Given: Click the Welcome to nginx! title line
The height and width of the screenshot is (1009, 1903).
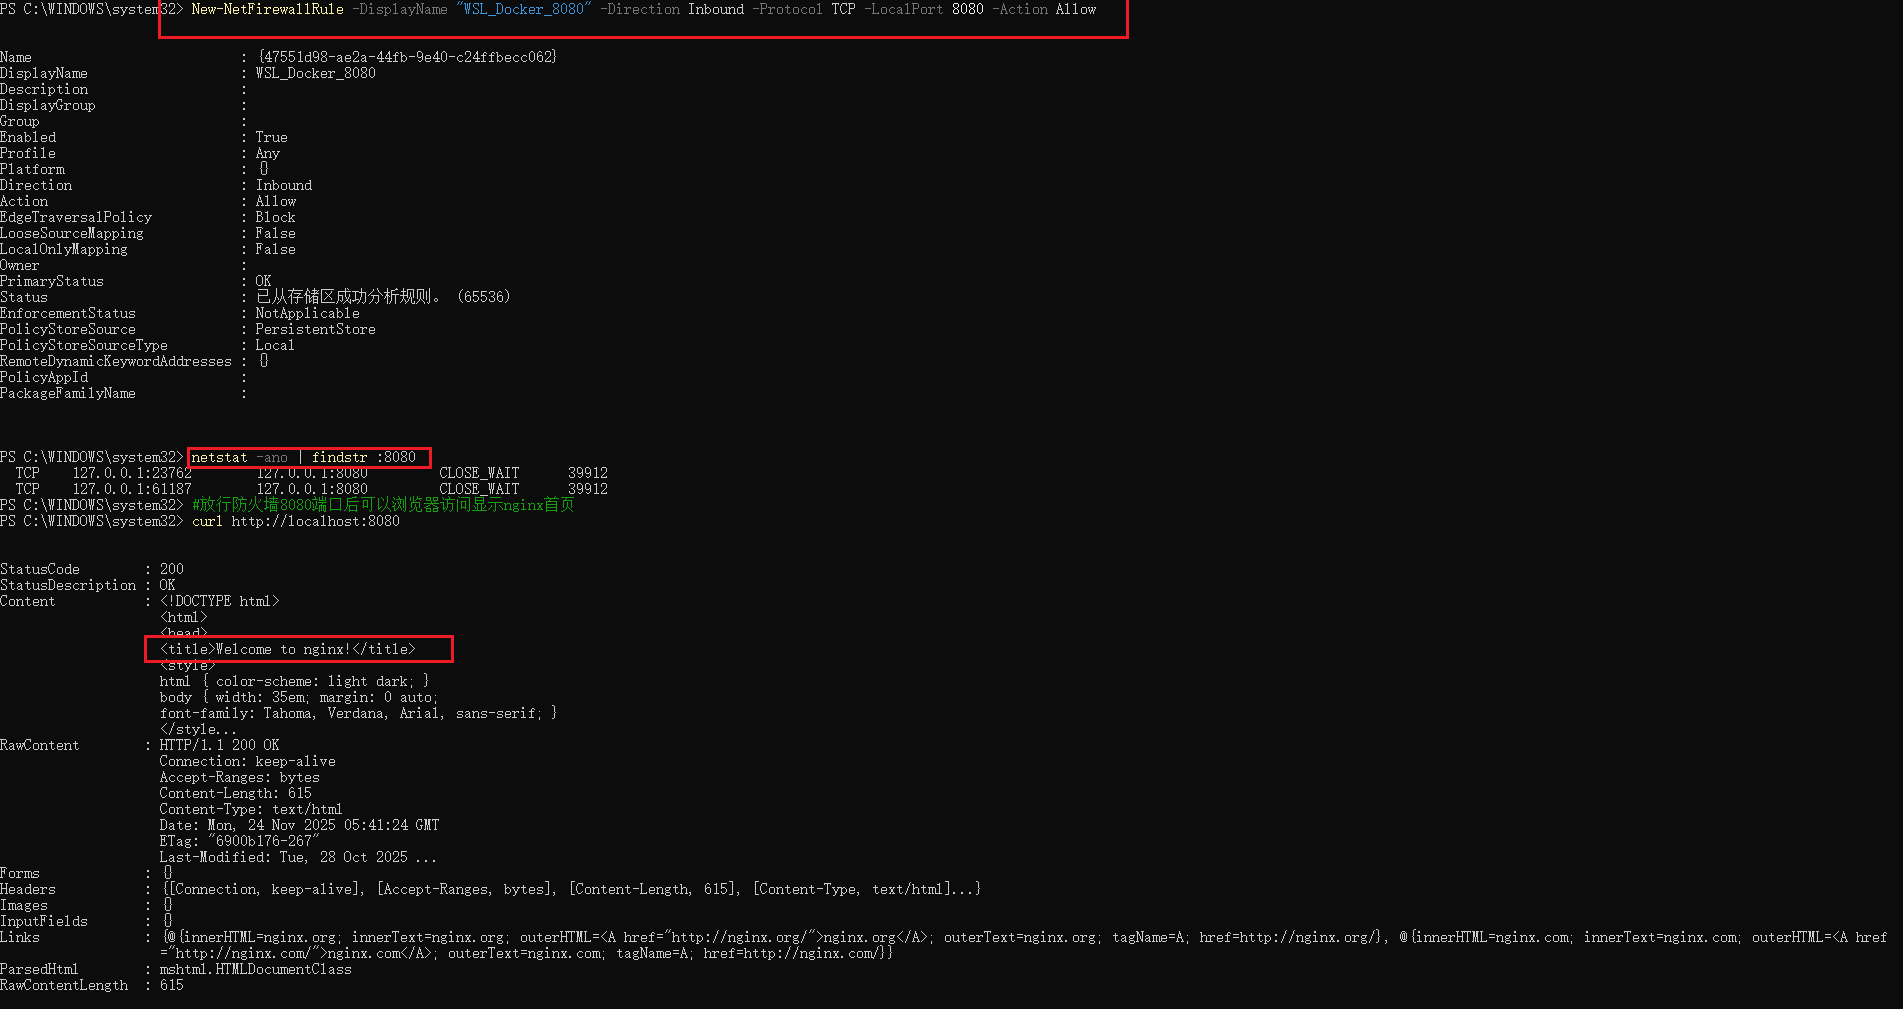Looking at the screenshot, I should coord(287,649).
